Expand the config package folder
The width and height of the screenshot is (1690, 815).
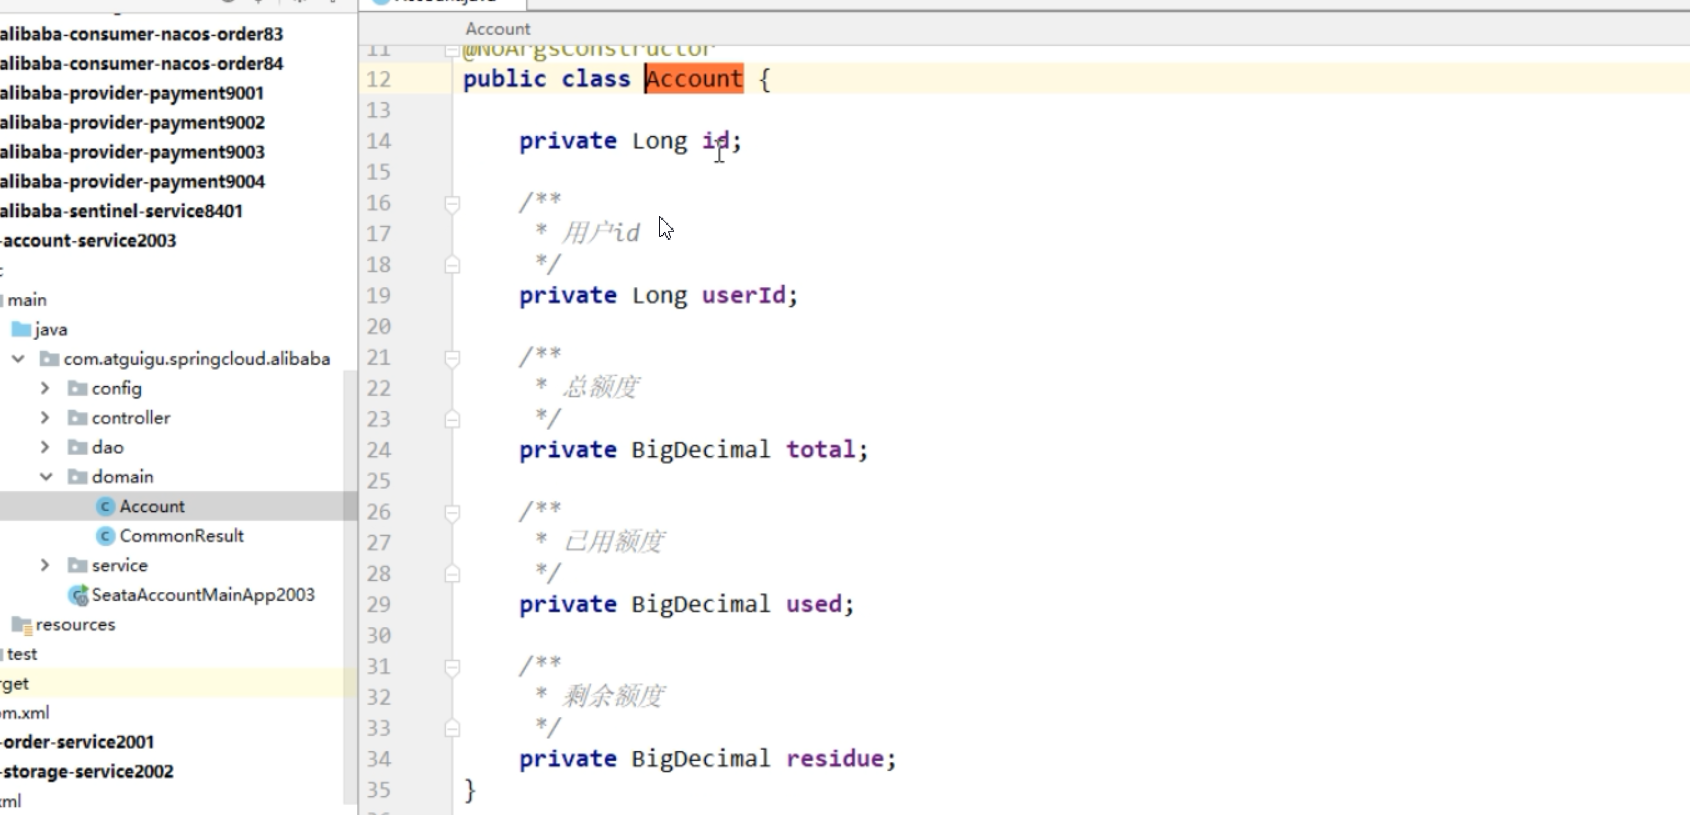[x=45, y=388]
